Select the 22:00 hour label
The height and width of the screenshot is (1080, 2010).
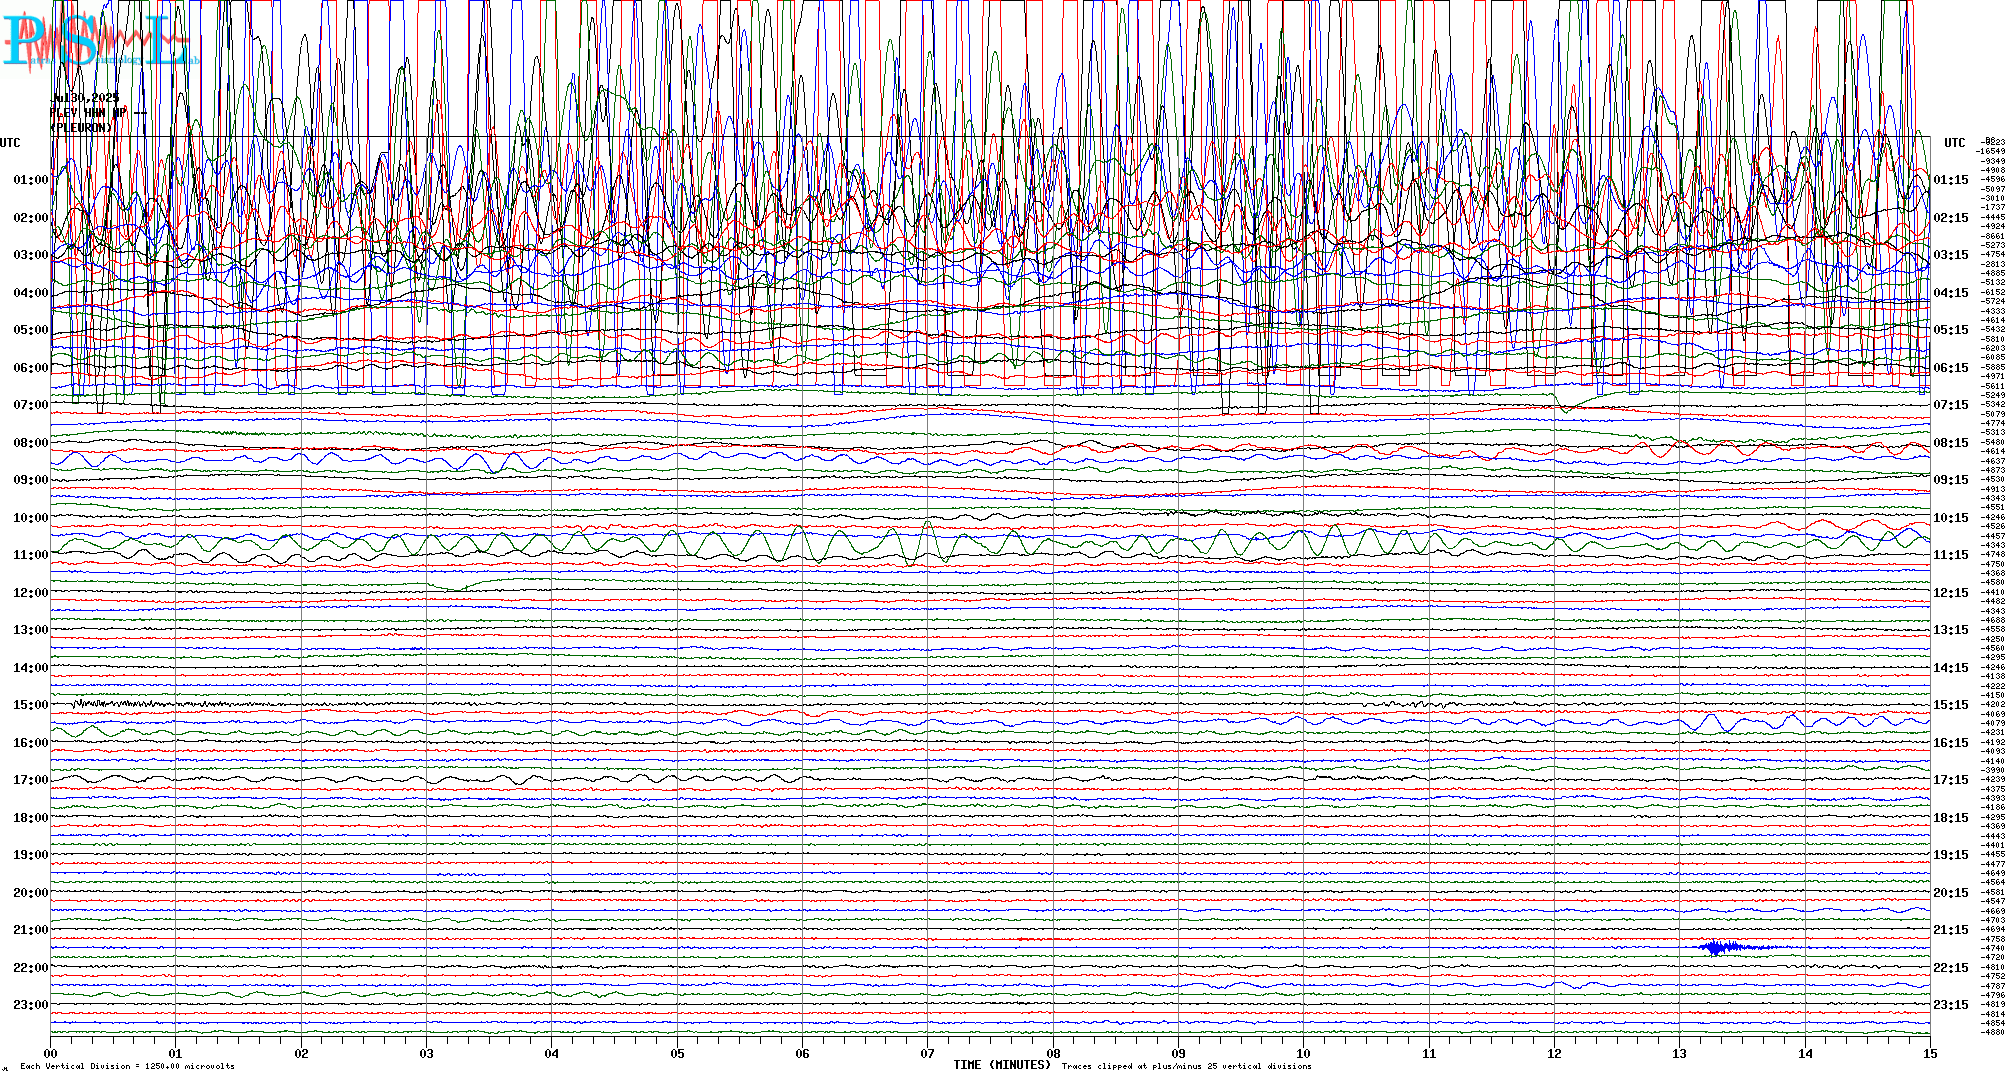pyautogui.click(x=31, y=968)
